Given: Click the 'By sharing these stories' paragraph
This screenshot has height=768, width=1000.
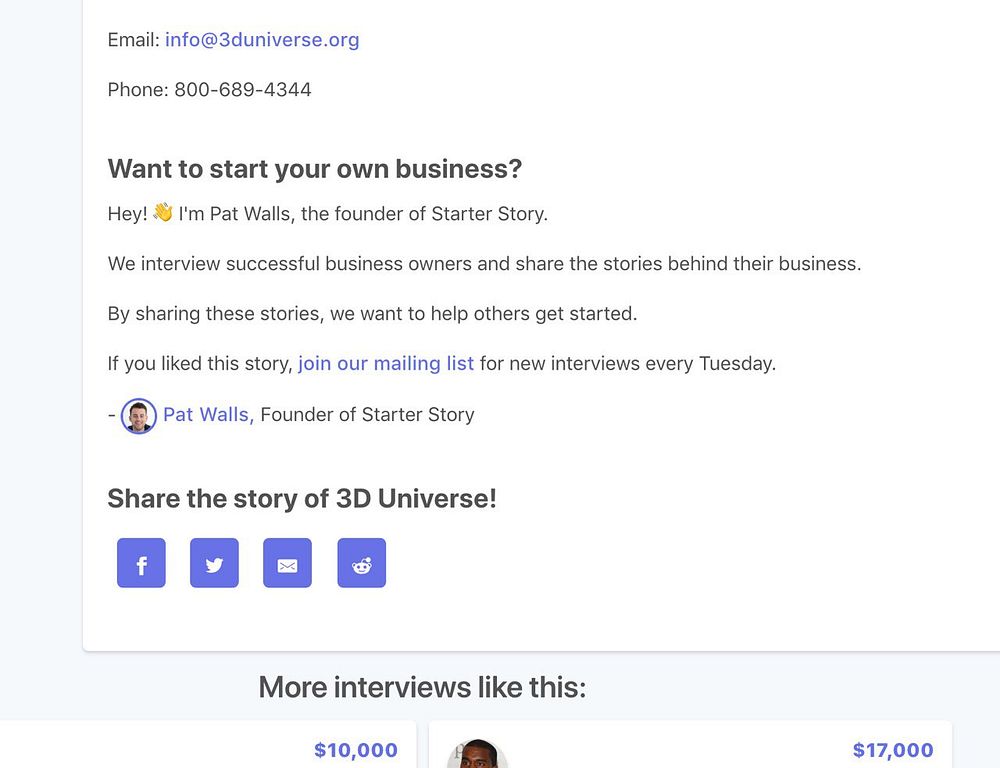Looking at the screenshot, I should click(372, 313).
